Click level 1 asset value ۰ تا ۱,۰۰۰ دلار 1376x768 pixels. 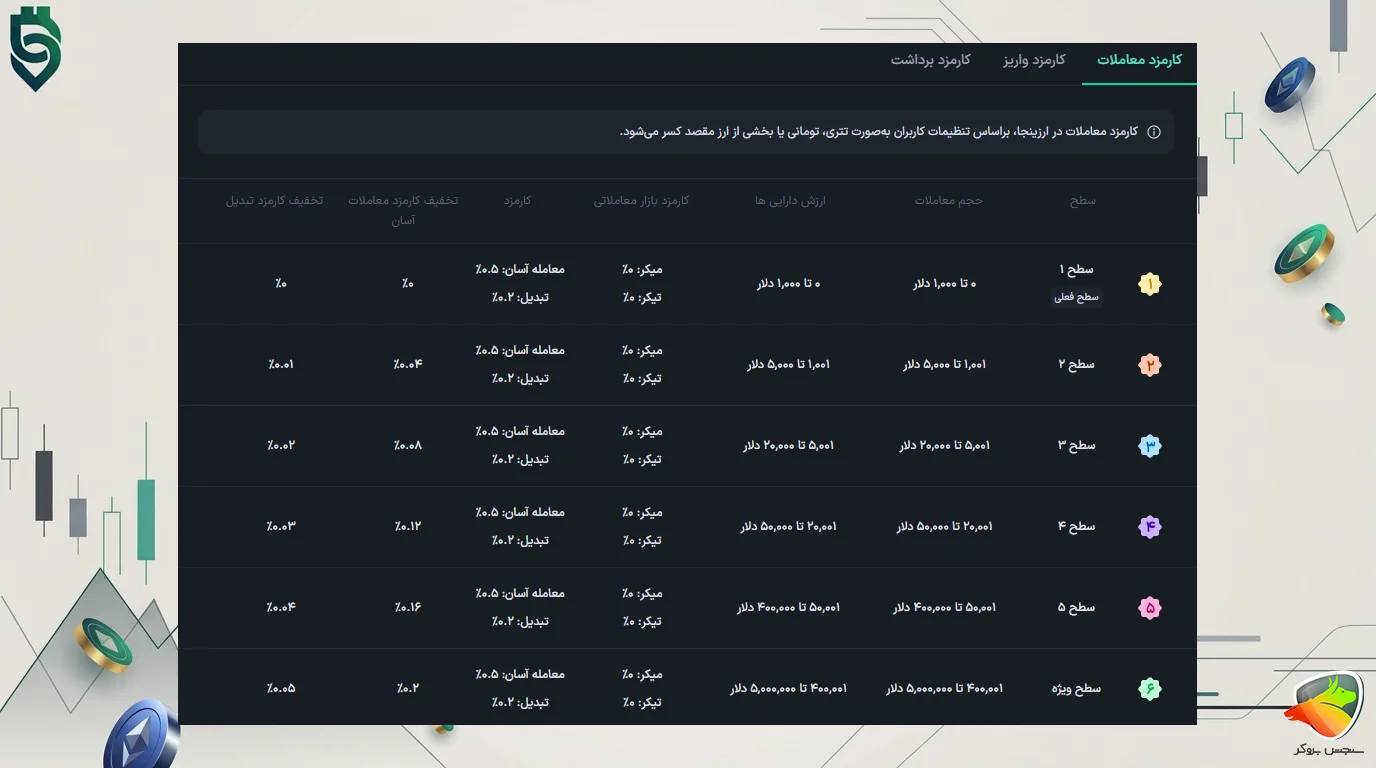(x=788, y=284)
